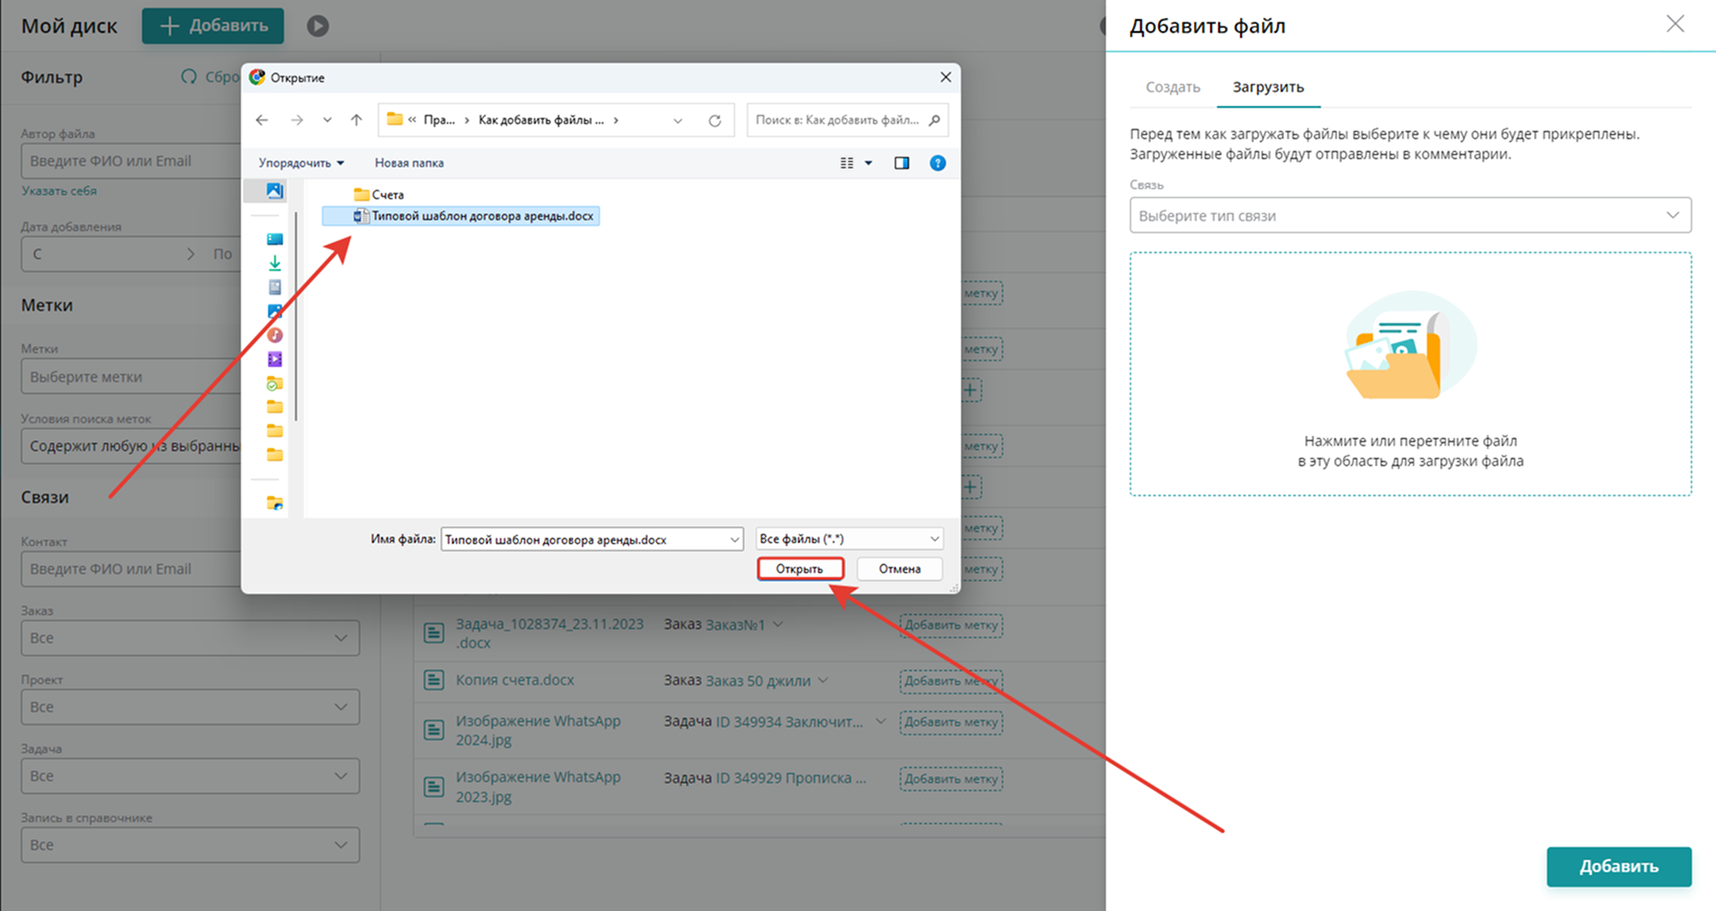Click the Отмена button

point(899,569)
